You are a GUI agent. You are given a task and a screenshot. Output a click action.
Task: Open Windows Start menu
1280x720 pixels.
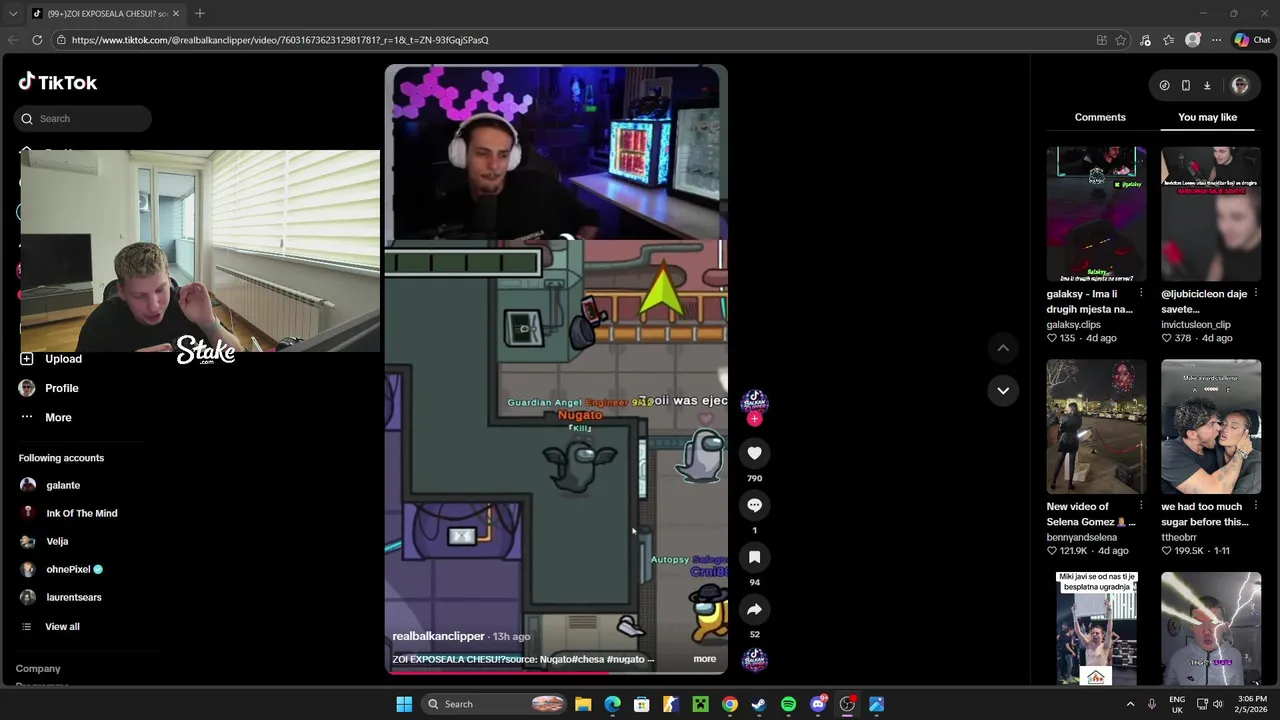point(404,704)
